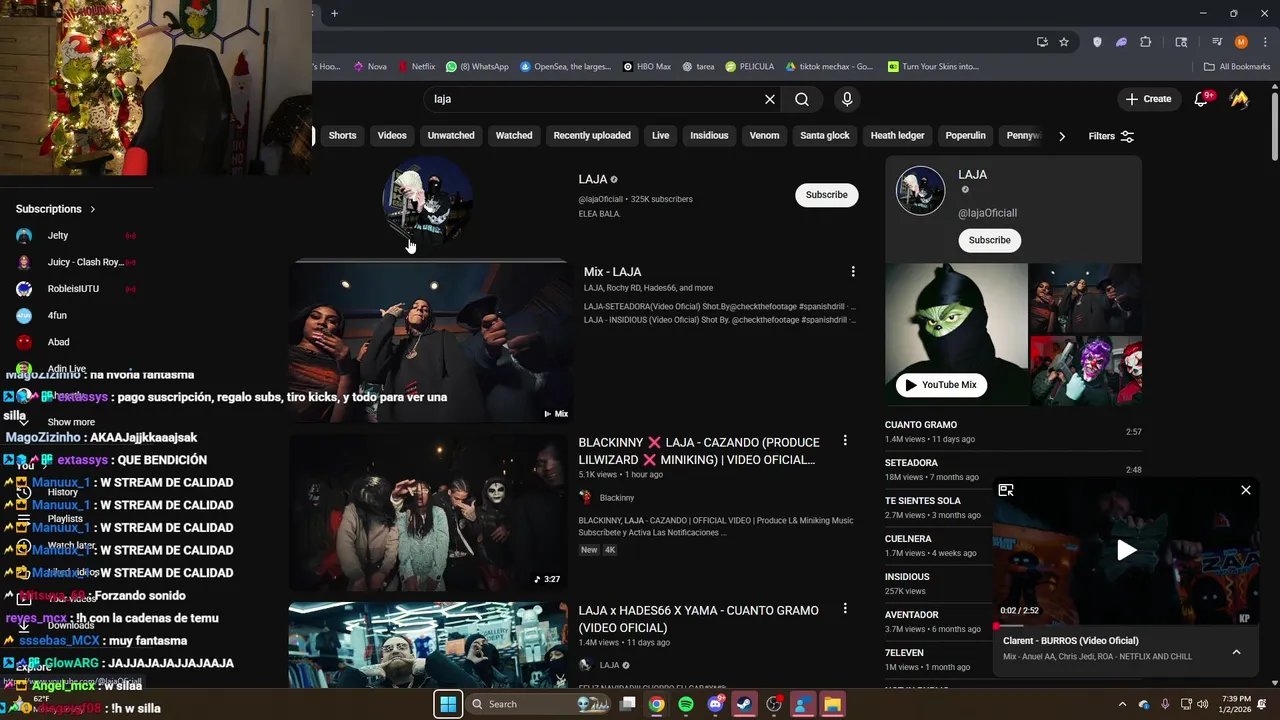Select Venom filter chip

764,135
